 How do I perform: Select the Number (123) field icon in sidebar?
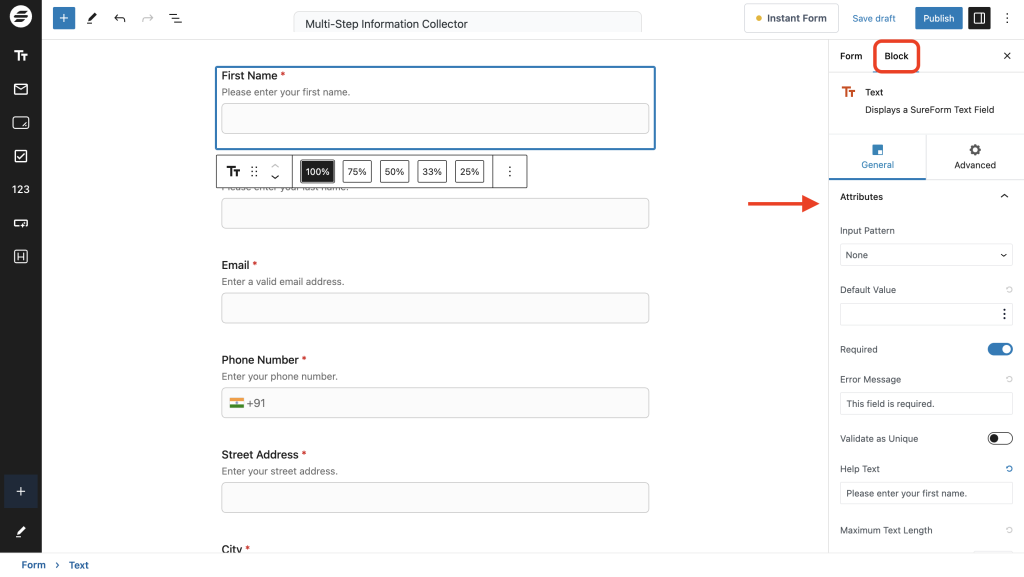tap(20, 189)
